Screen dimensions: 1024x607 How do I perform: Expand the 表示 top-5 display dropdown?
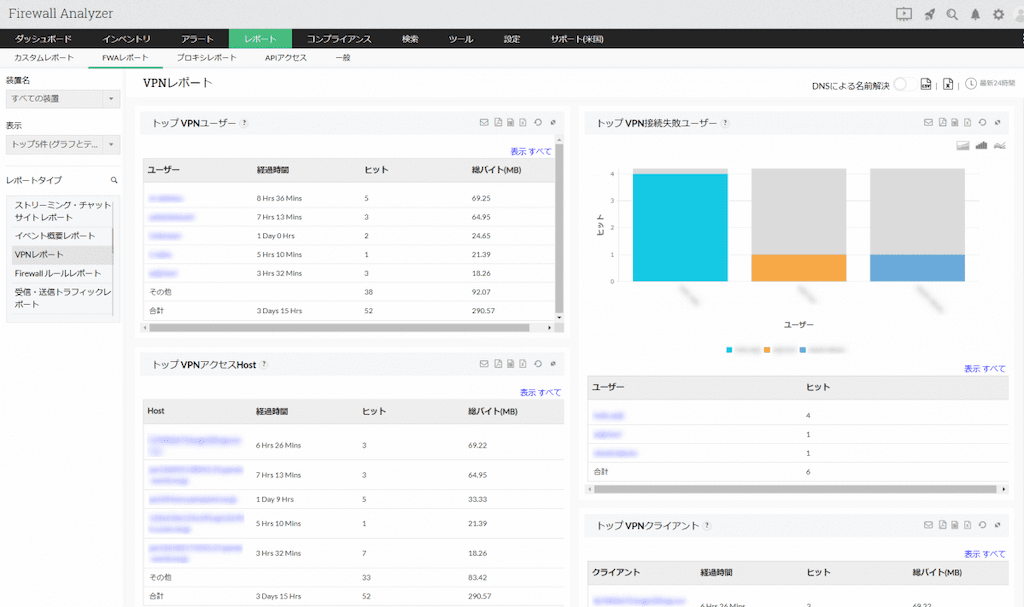click(62, 144)
